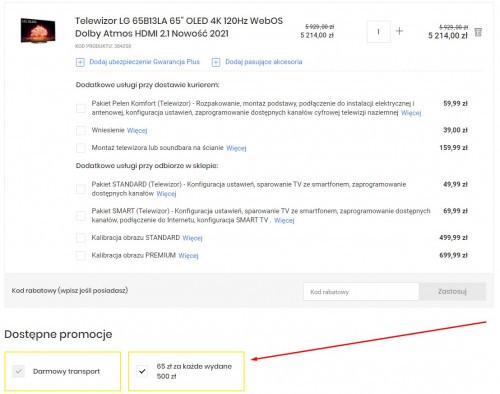Select the 699,99 zł PREMIUM calibration price
Viewport: 500px width, 394px height.
pos(453,255)
